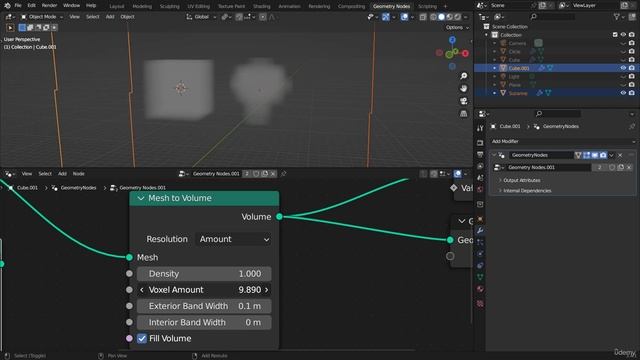Toggle X-ray mode in viewport header
The image size is (640, 360).
(423, 17)
